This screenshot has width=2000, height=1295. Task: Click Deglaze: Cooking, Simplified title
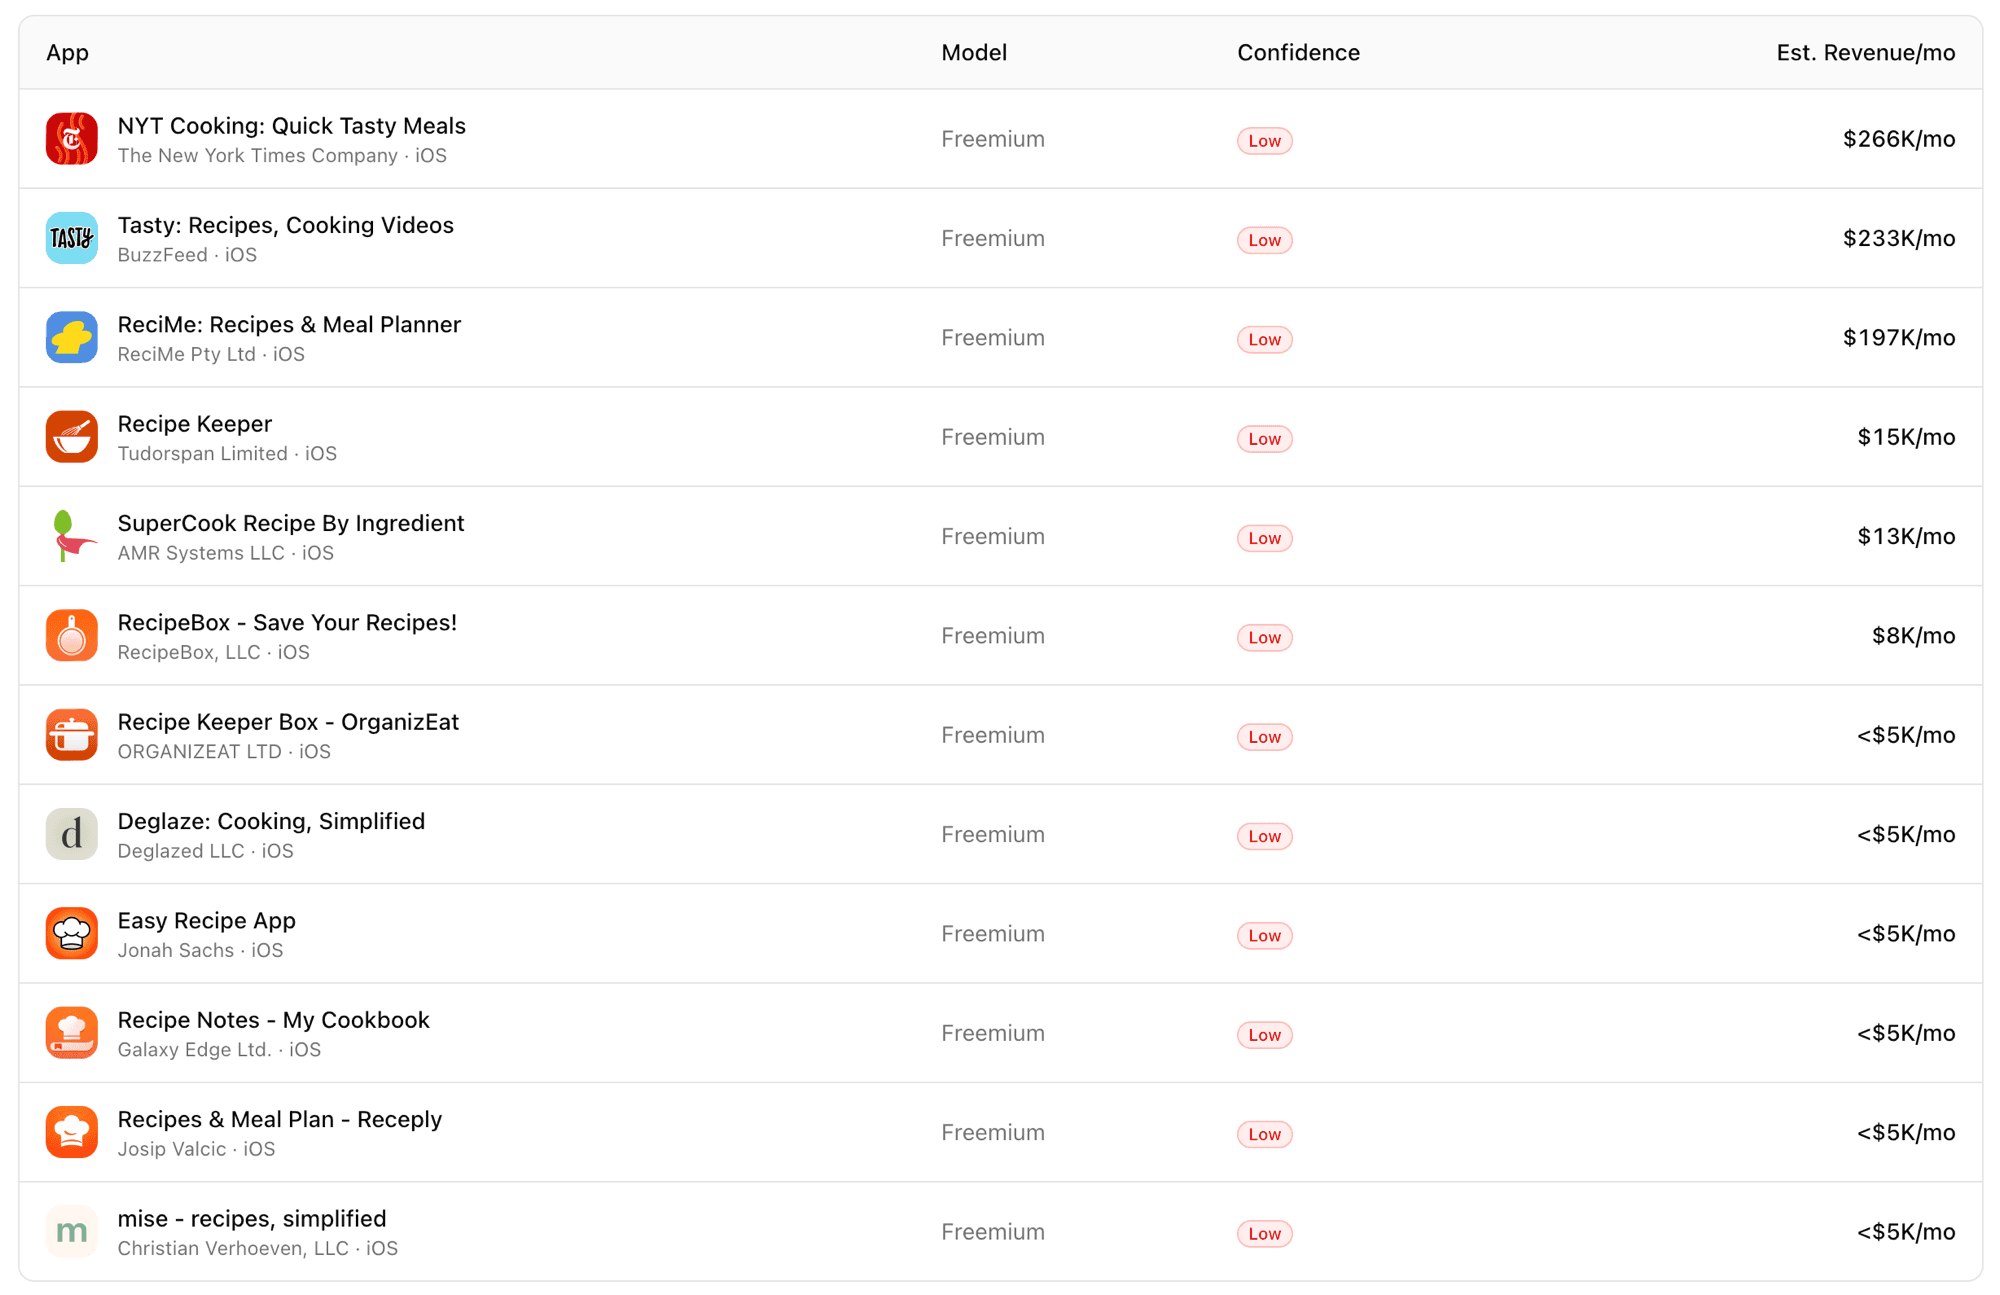pos(271,821)
